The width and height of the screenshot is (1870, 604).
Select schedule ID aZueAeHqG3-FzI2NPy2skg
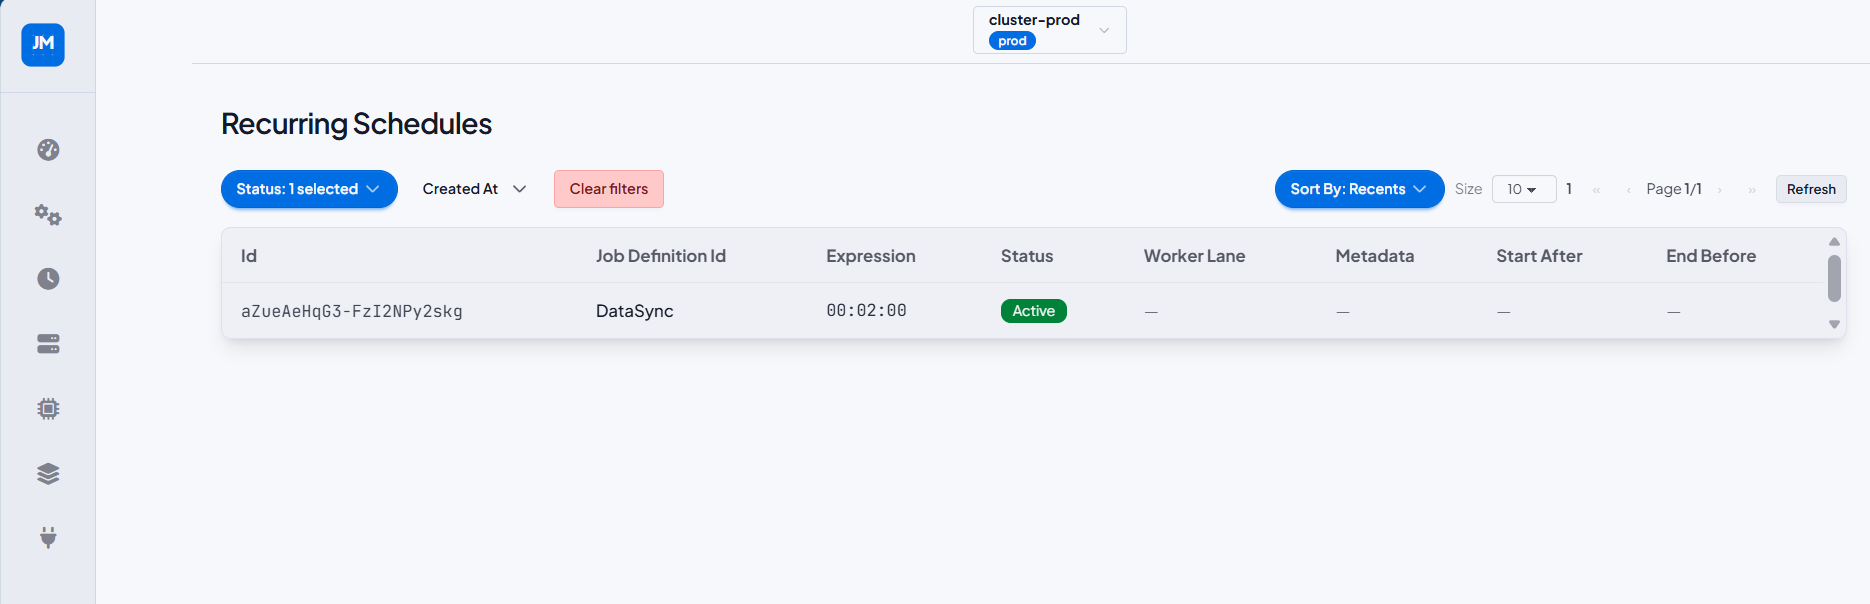[x=352, y=311]
